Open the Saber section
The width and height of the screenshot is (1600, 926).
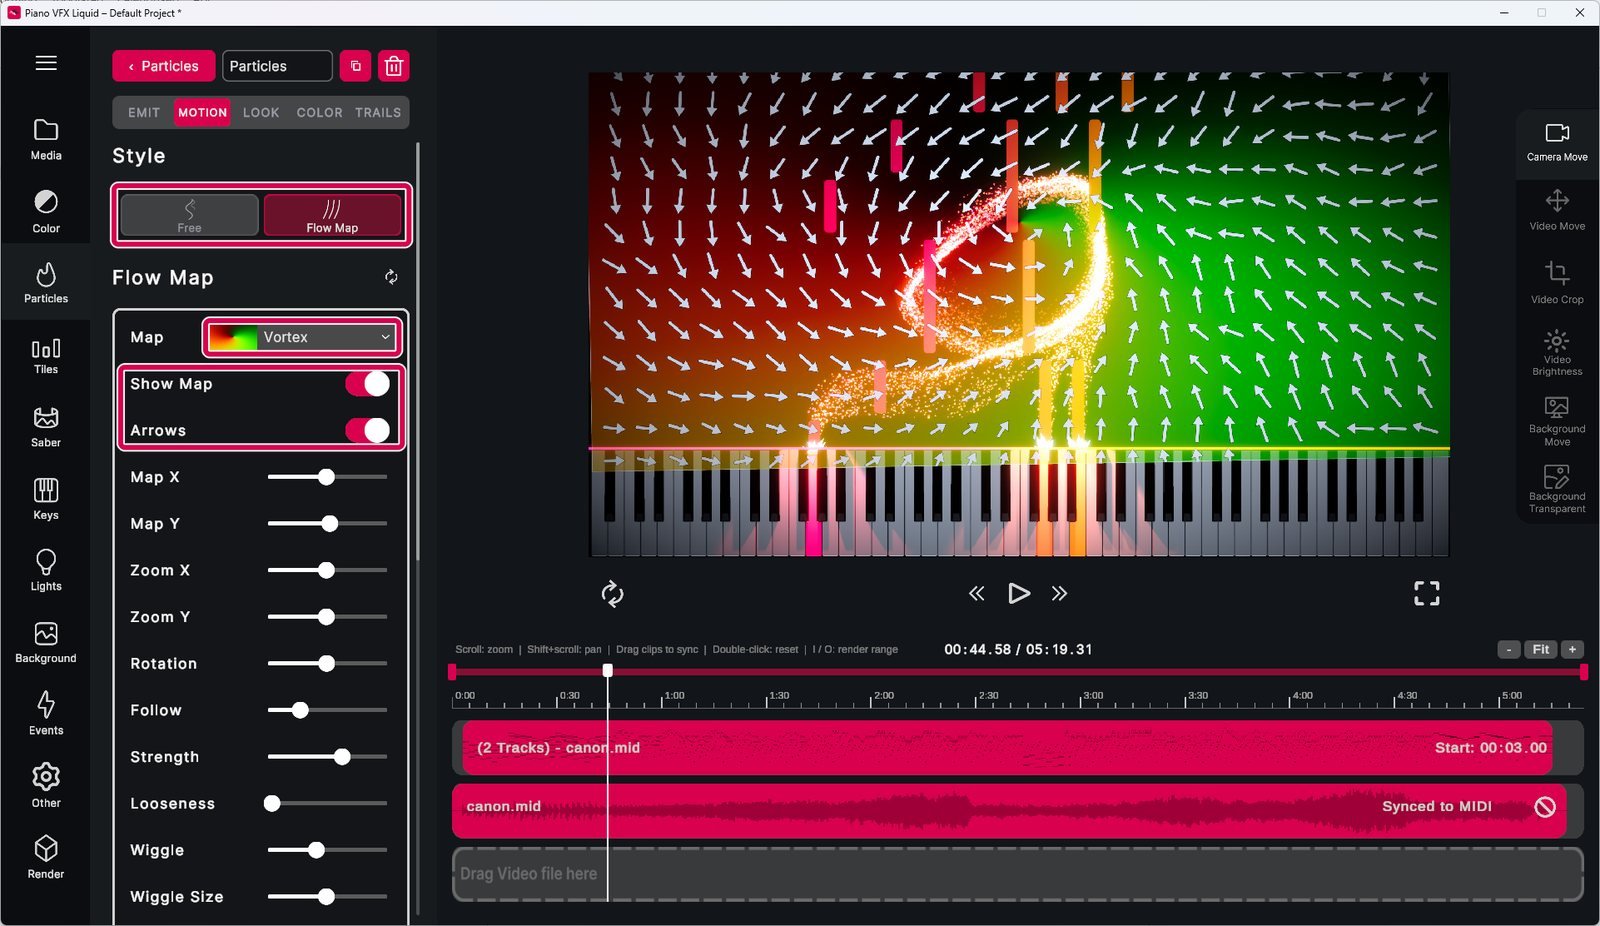pos(46,427)
